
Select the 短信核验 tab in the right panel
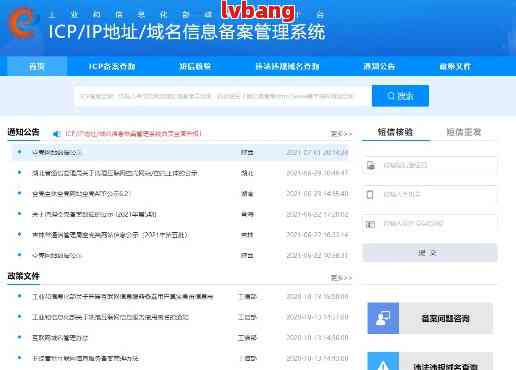pos(396,132)
